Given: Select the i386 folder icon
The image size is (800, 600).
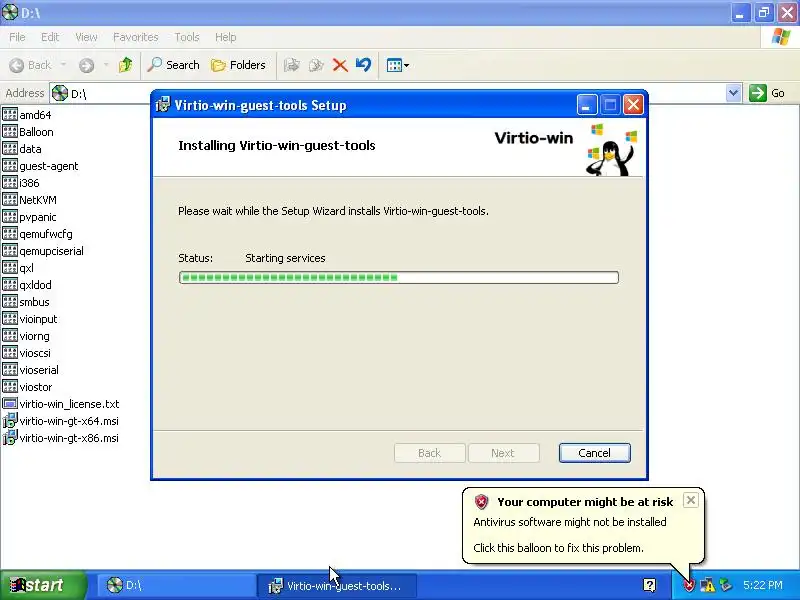Looking at the screenshot, I should point(10,182).
